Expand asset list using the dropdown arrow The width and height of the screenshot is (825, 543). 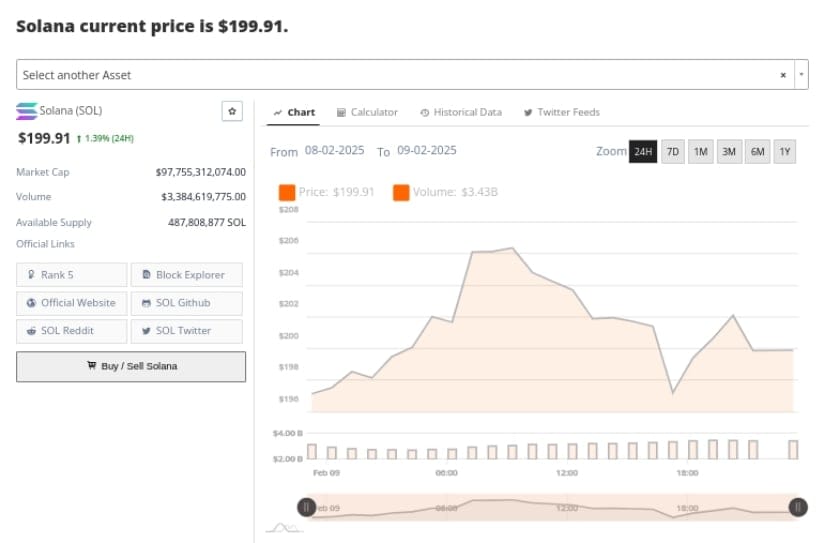tap(800, 75)
